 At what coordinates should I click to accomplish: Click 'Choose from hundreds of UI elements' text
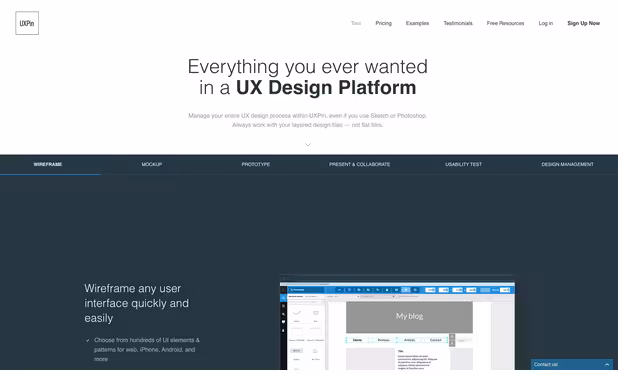pos(147,350)
